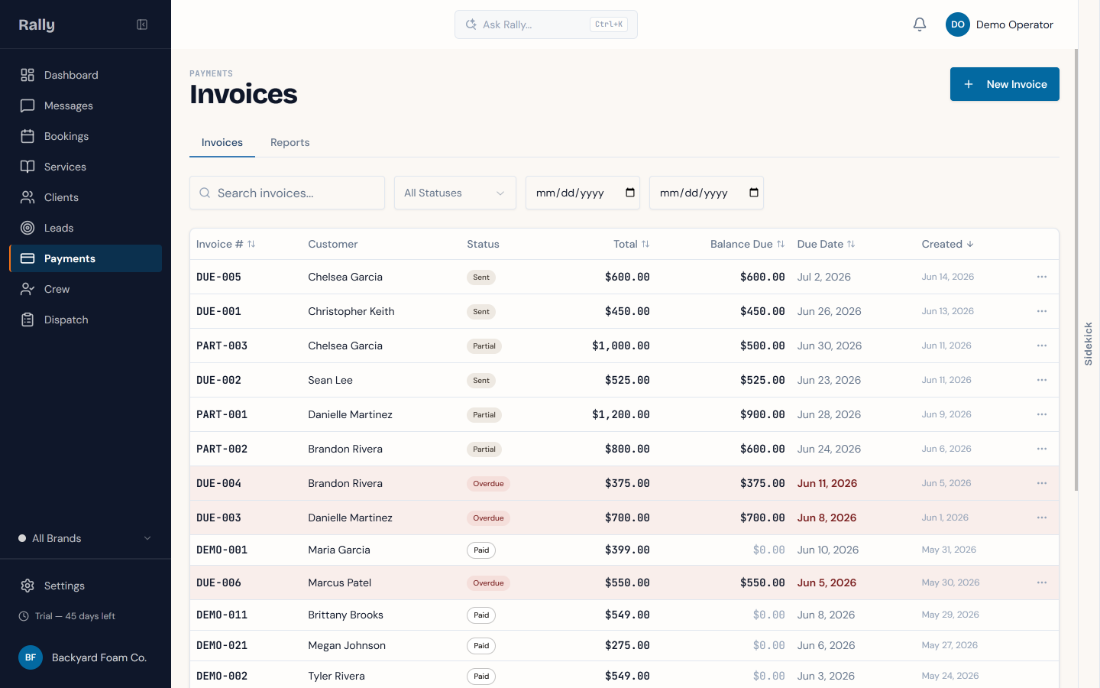1100x688 pixels.
Task: Click customer Sean Lee
Action: 330,380
